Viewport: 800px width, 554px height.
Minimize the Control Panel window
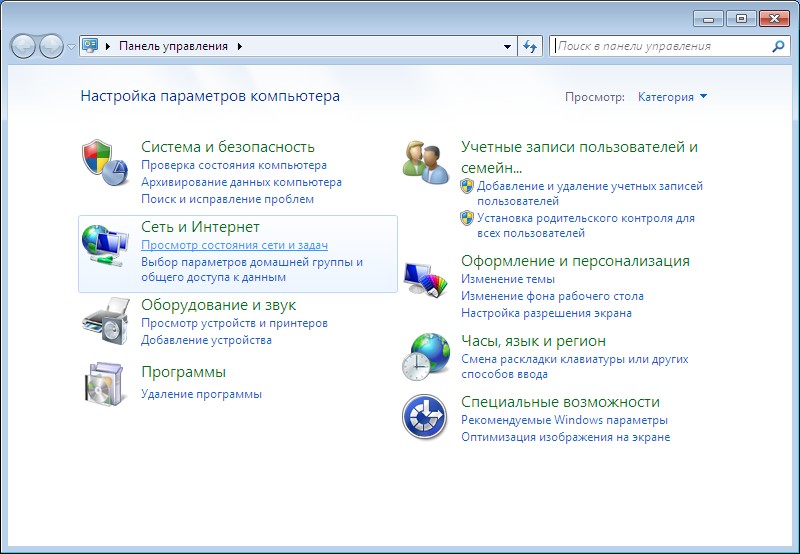pos(708,19)
